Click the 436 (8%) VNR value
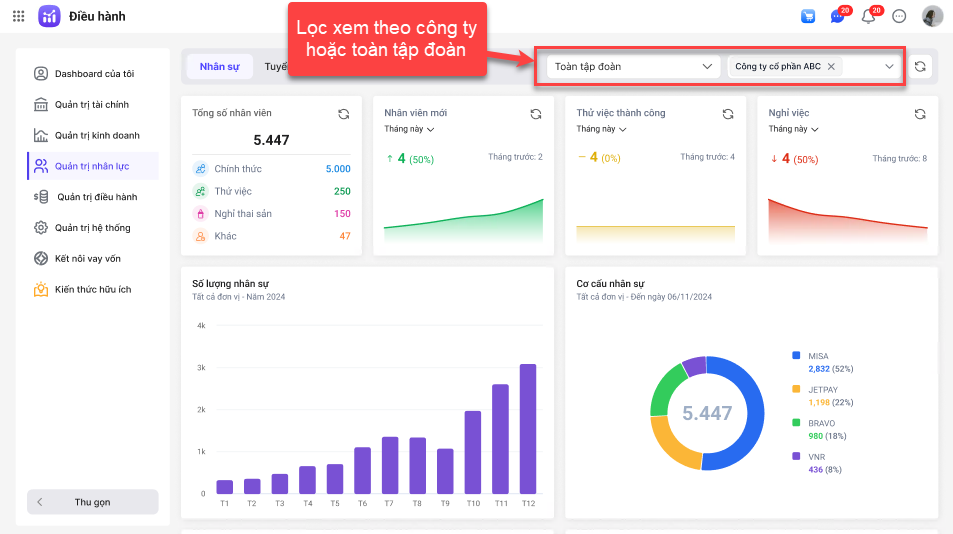This screenshot has height=534, width=953. coord(825,470)
